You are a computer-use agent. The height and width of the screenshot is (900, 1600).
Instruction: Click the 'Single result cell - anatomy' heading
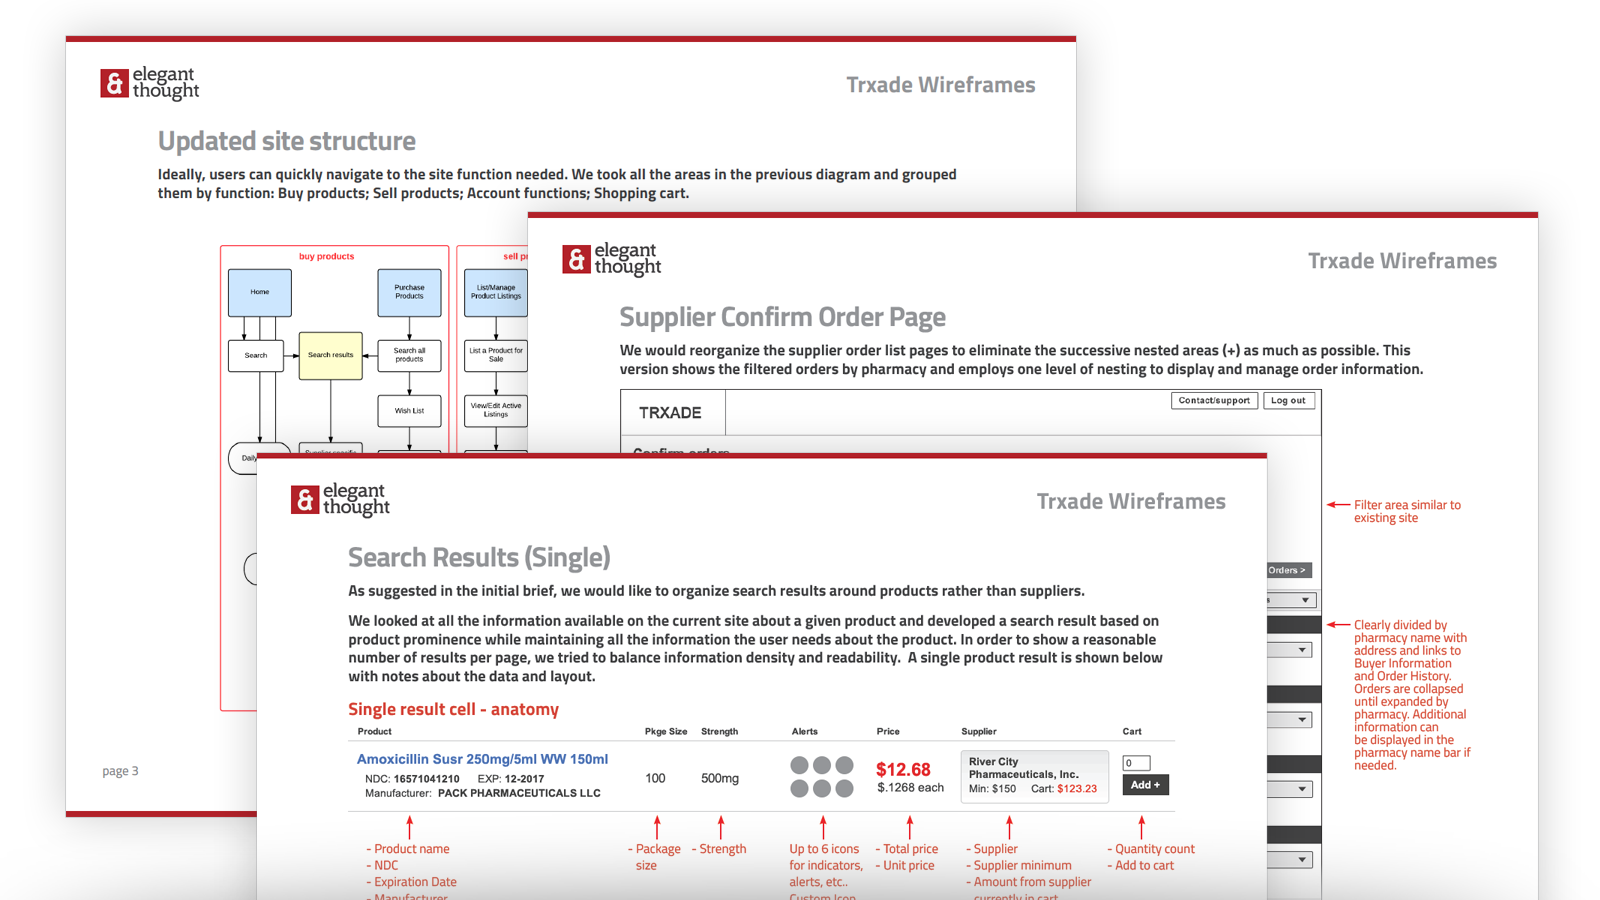(453, 709)
